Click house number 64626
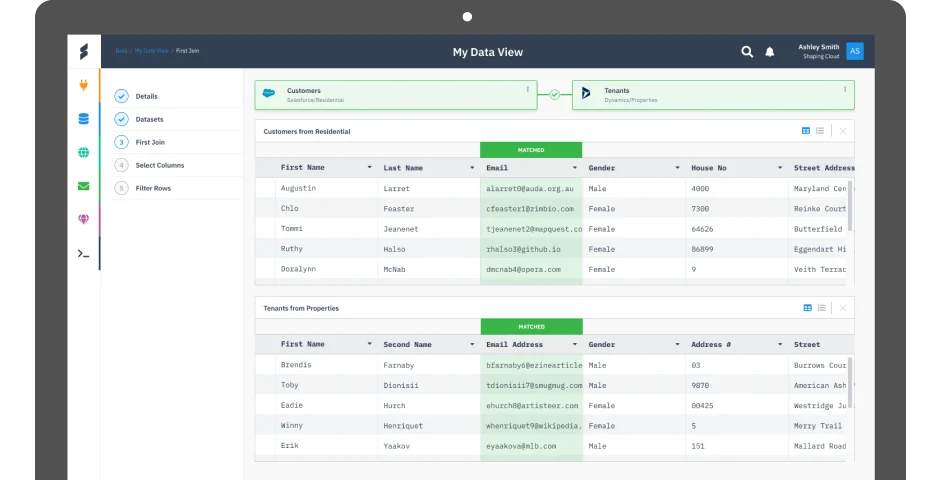Image resolution: width=940 pixels, height=480 pixels. [x=702, y=229]
